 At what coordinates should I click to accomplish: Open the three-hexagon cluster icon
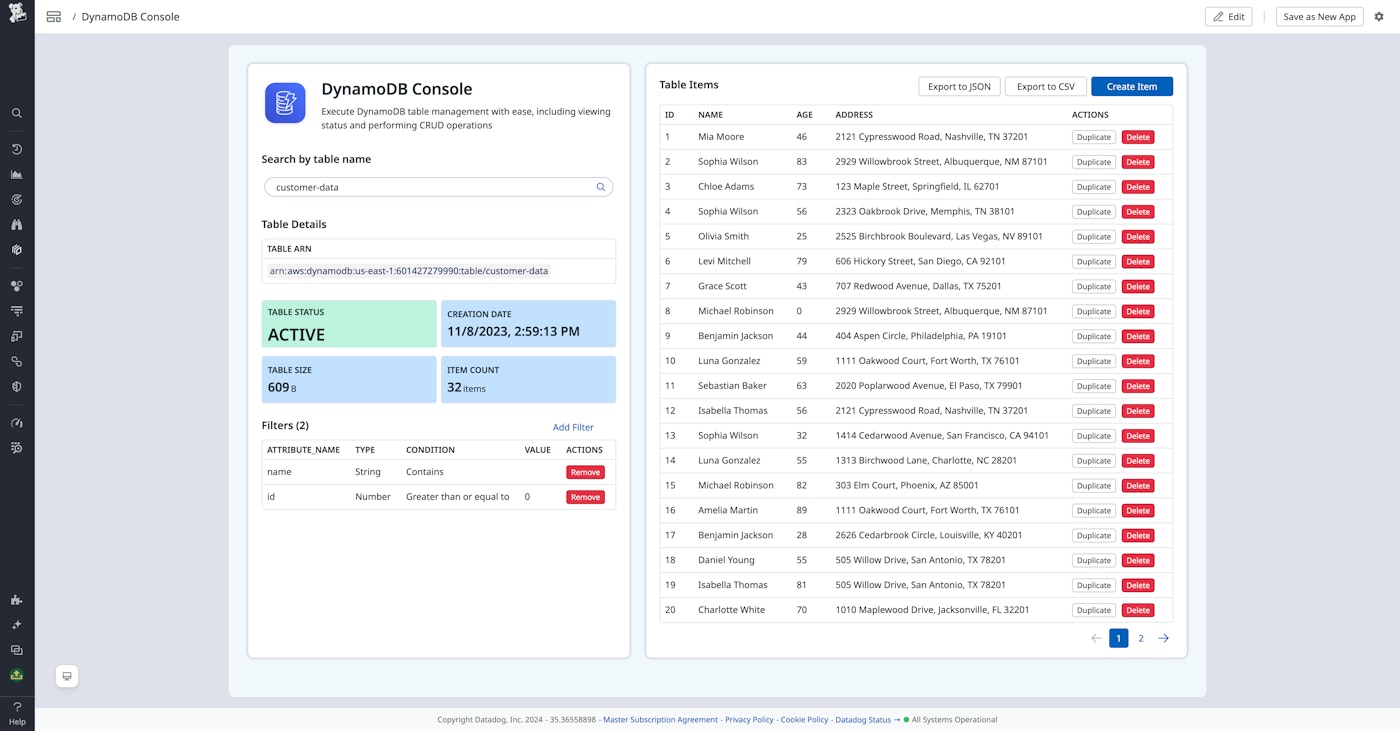pos(17,286)
